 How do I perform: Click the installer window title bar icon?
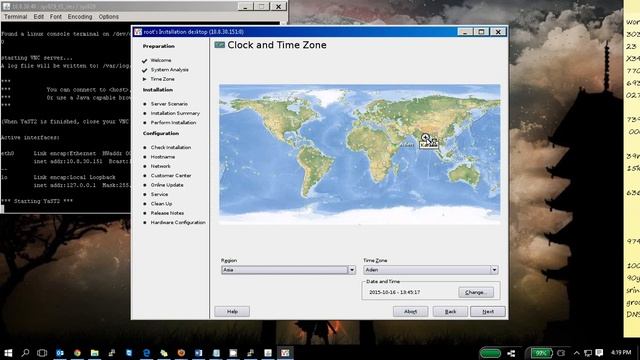138,32
